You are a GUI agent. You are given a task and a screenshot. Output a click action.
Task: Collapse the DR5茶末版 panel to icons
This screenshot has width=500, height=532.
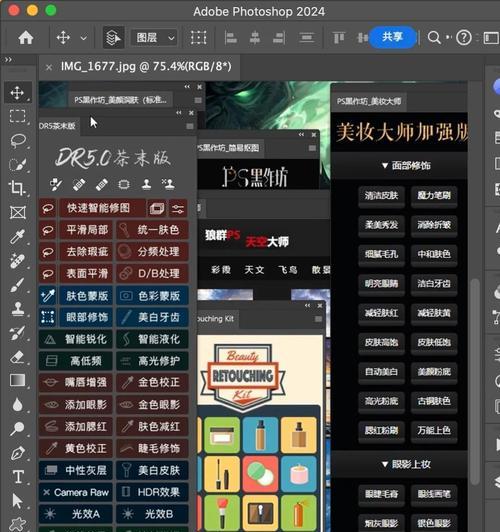(x=179, y=113)
